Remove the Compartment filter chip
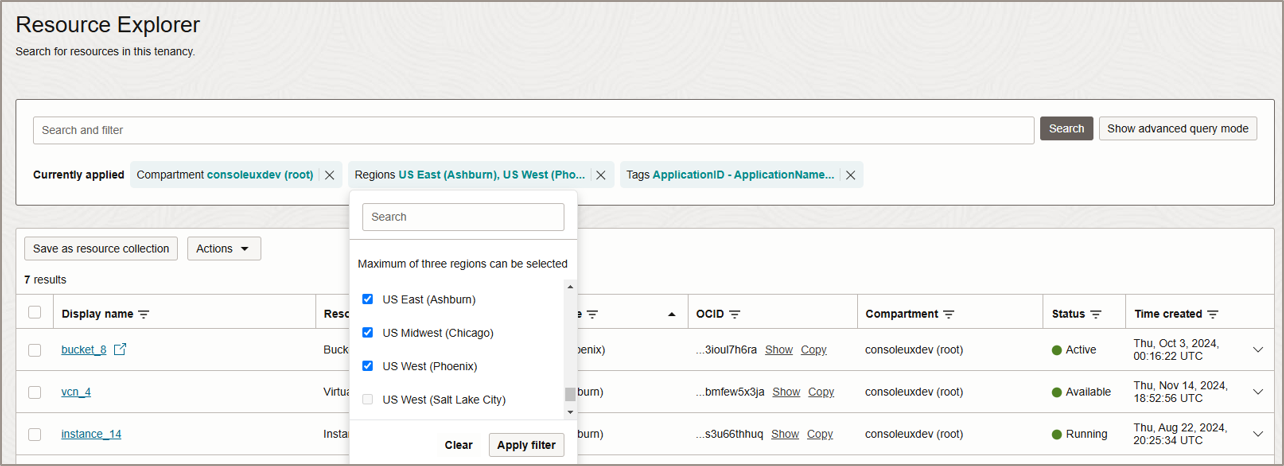1284x466 pixels. click(x=329, y=175)
